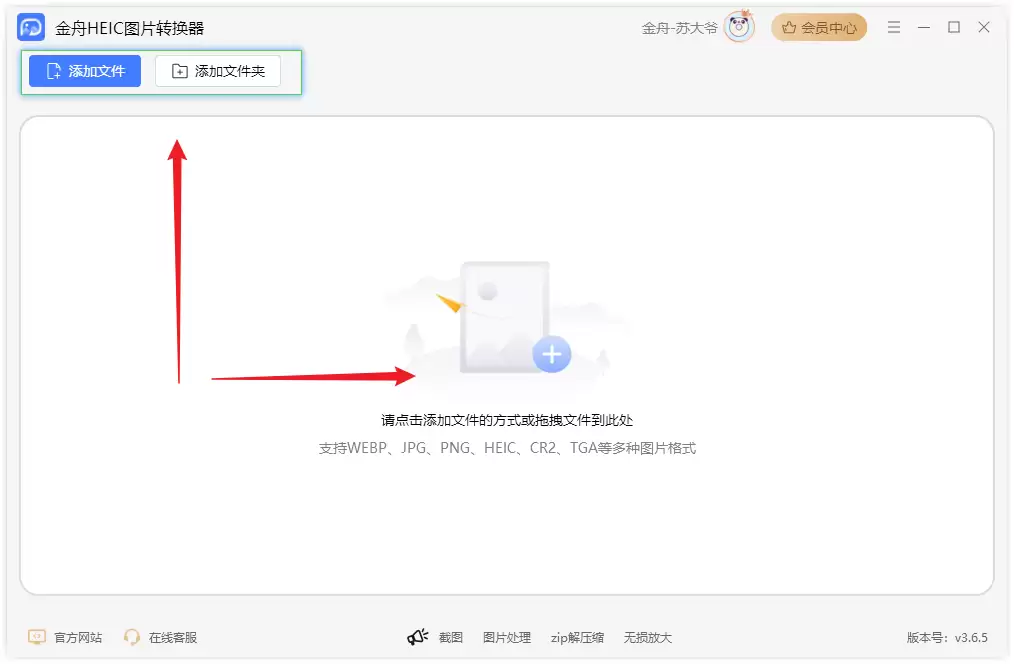The width and height of the screenshot is (1014, 664).
Task: Click the panda user avatar
Action: coord(739,27)
